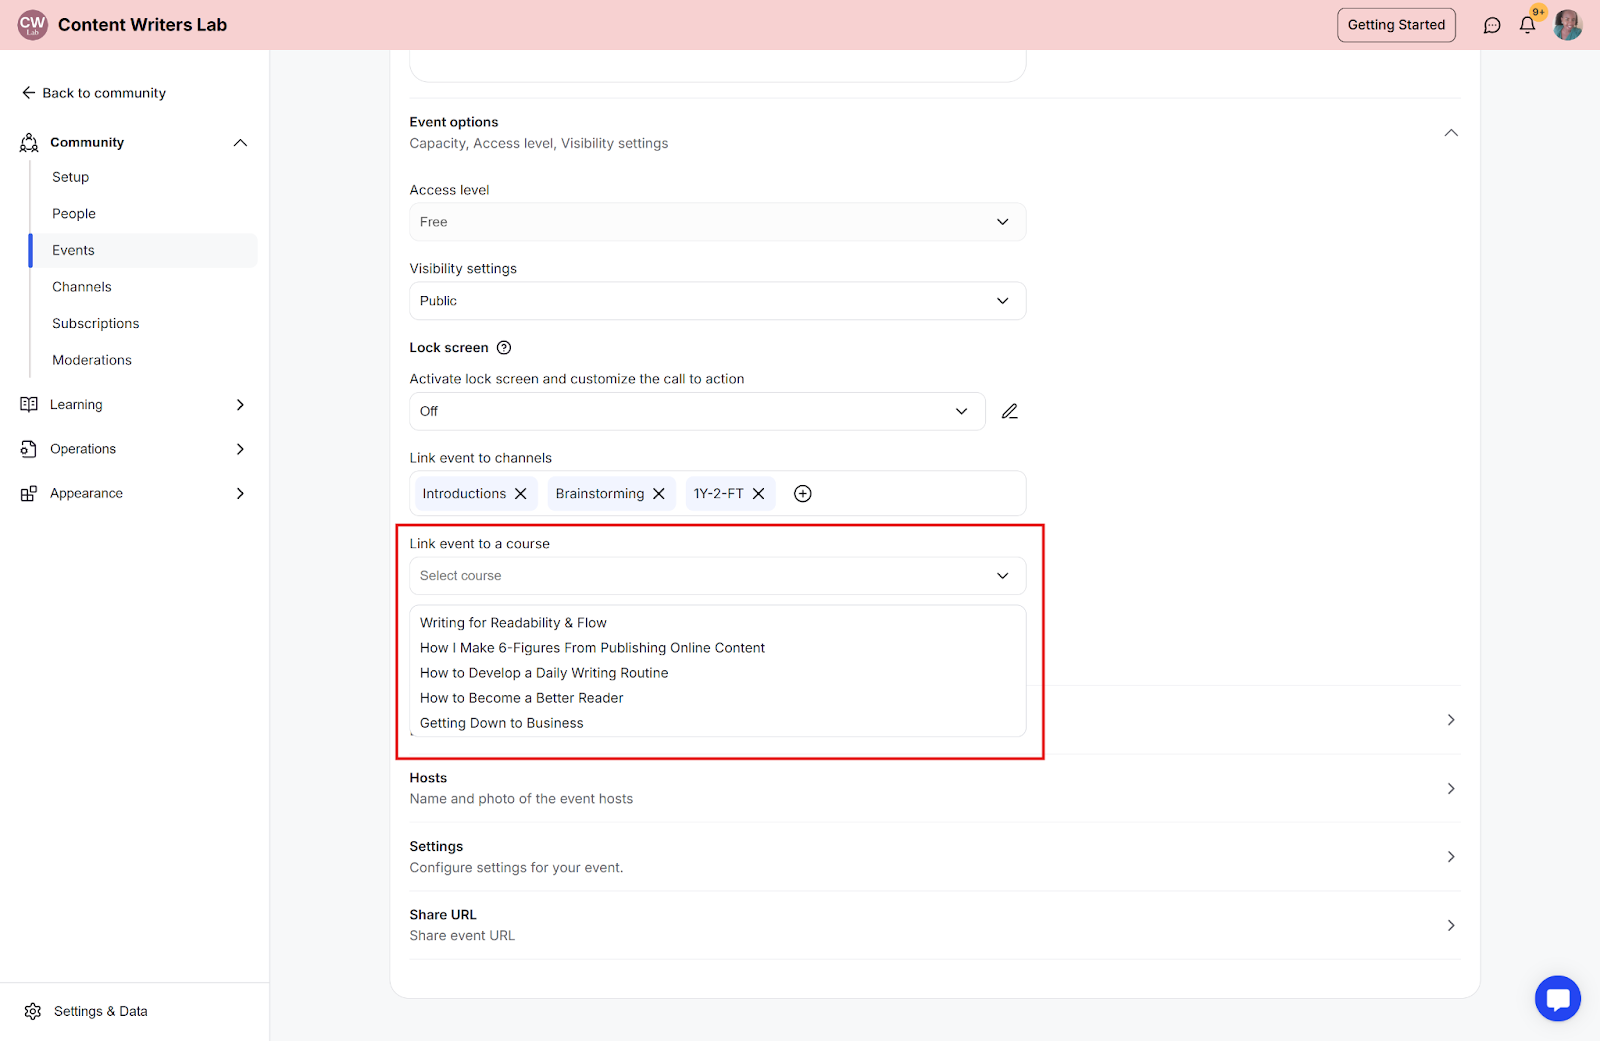Expand the Operations sidebar section
Image resolution: width=1600 pixels, height=1041 pixels.
tap(240, 449)
